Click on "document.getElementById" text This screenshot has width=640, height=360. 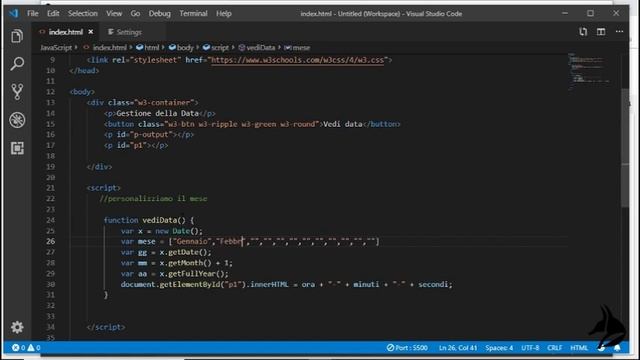[x=172, y=284]
